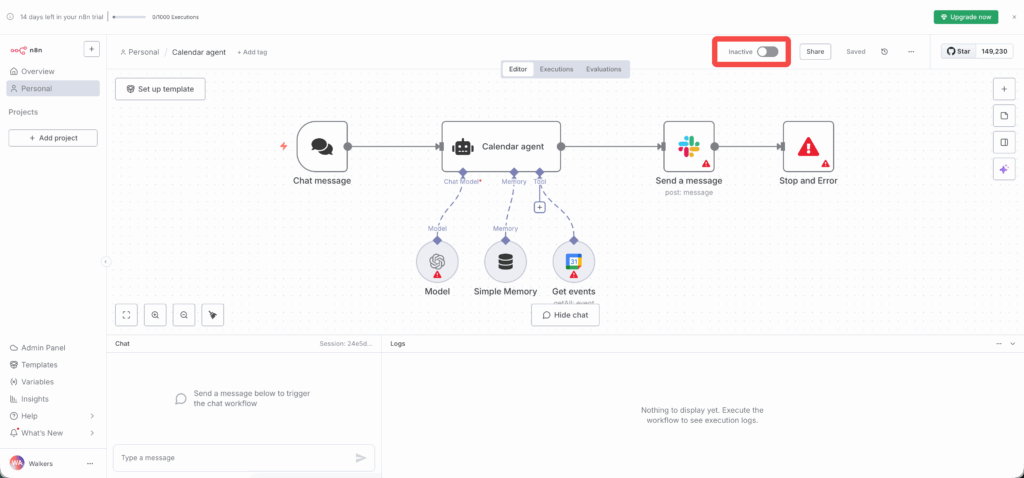Click the Type a message input field
The height and width of the screenshot is (478, 1024).
point(233,458)
